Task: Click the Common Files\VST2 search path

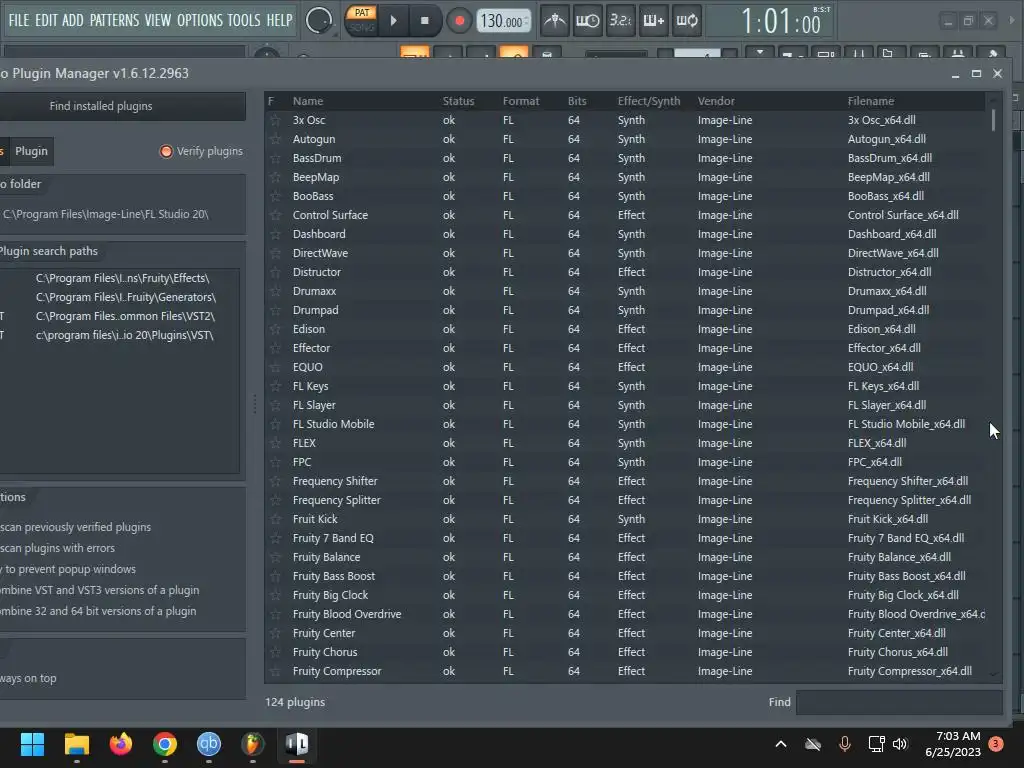Action: pyautogui.click(x=125, y=316)
